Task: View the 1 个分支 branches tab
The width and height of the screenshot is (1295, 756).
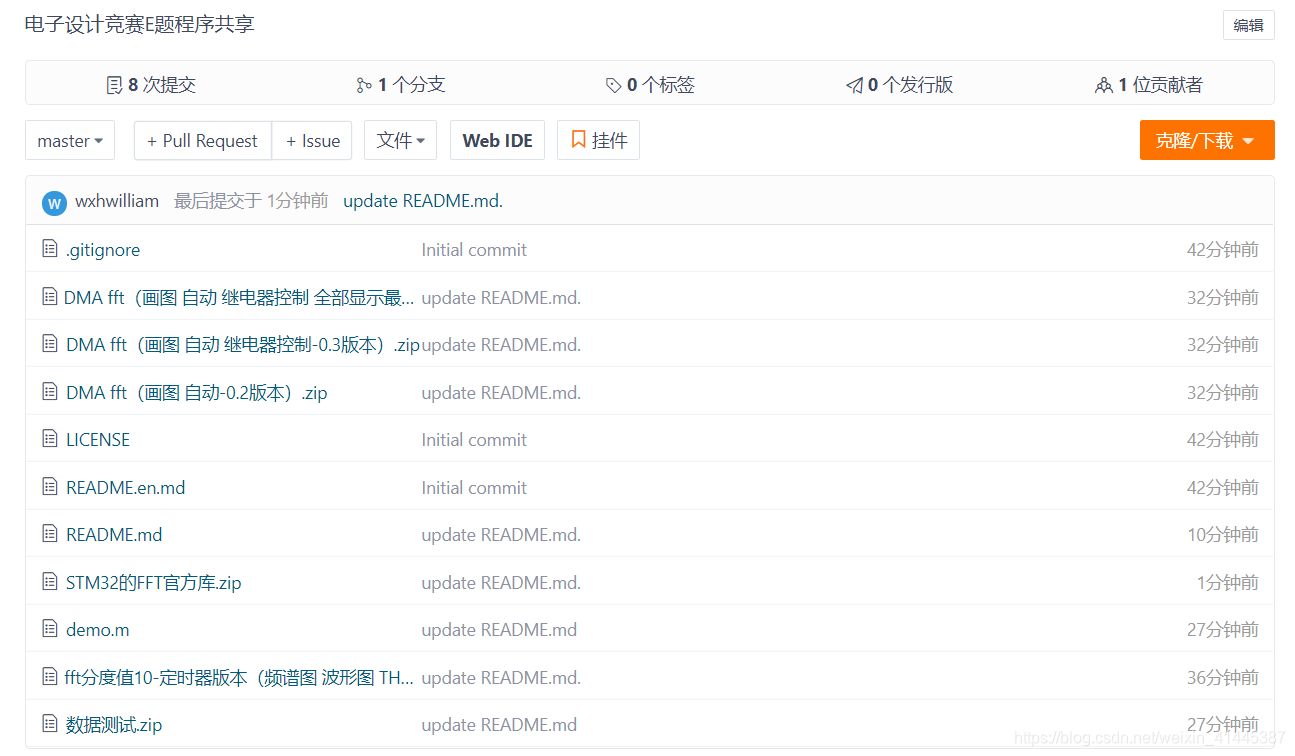Action: [x=401, y=85]
